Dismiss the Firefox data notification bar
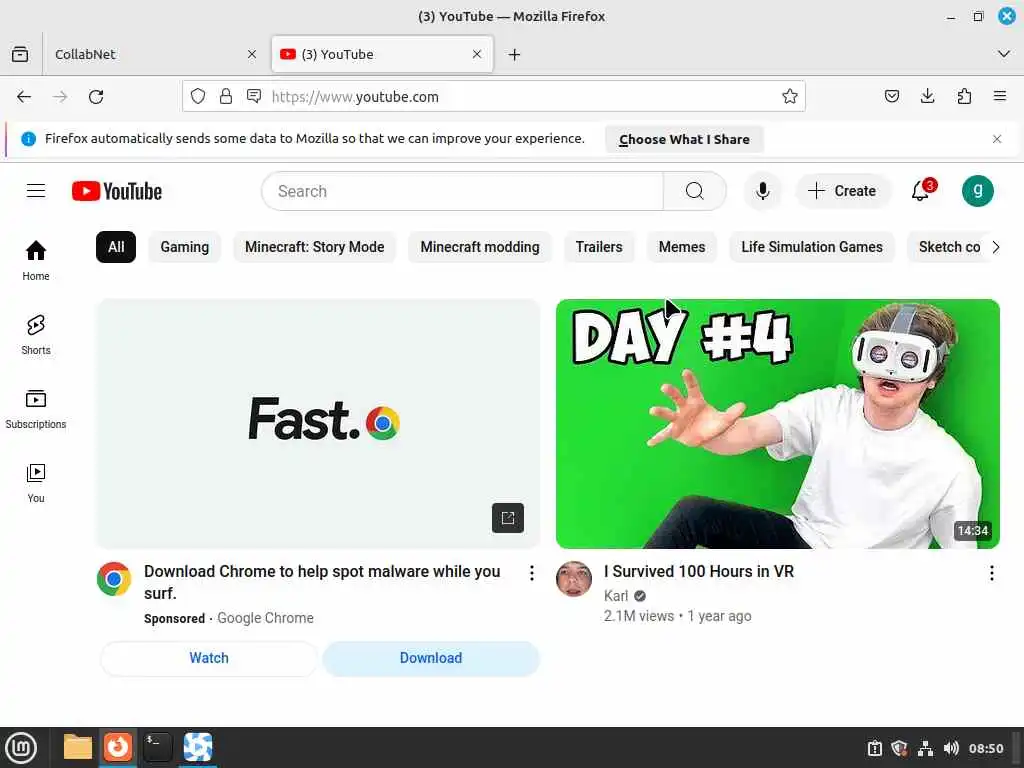 tap(997, 138)
